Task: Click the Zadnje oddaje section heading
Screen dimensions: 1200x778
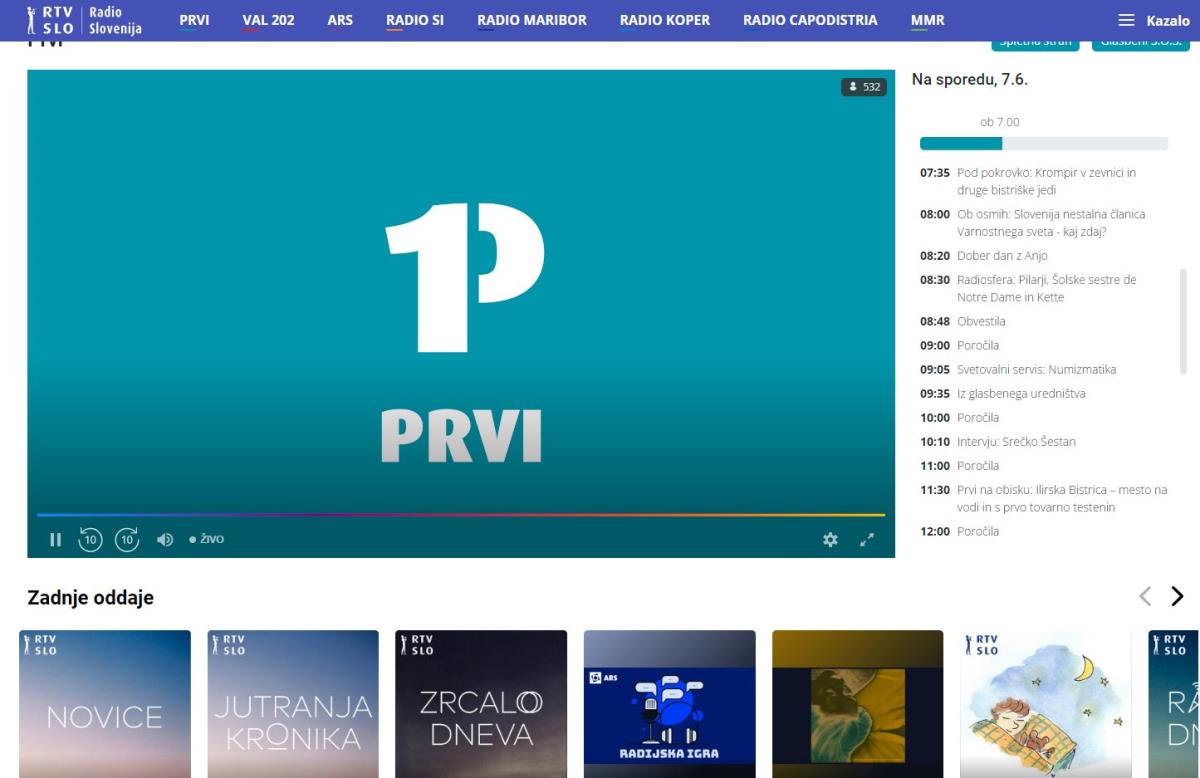Action: coord(91,598)
